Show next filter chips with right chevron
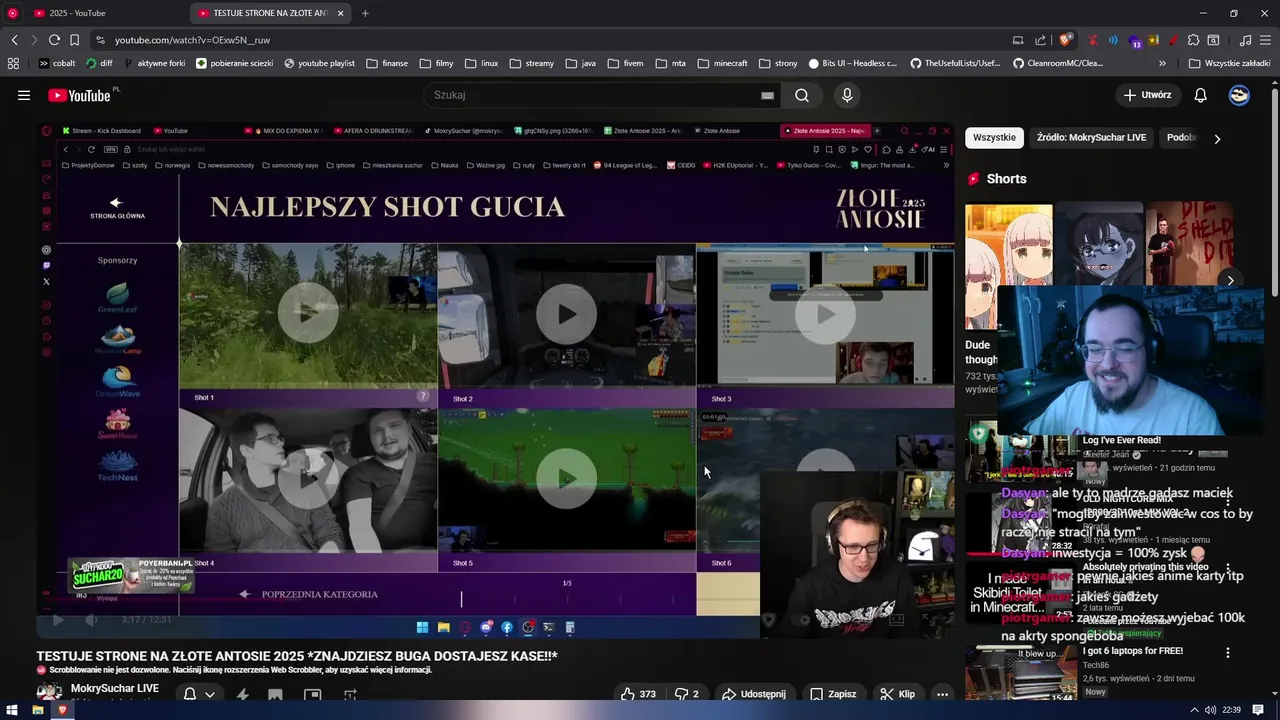1280x720 pixels. click(1217, 138)
